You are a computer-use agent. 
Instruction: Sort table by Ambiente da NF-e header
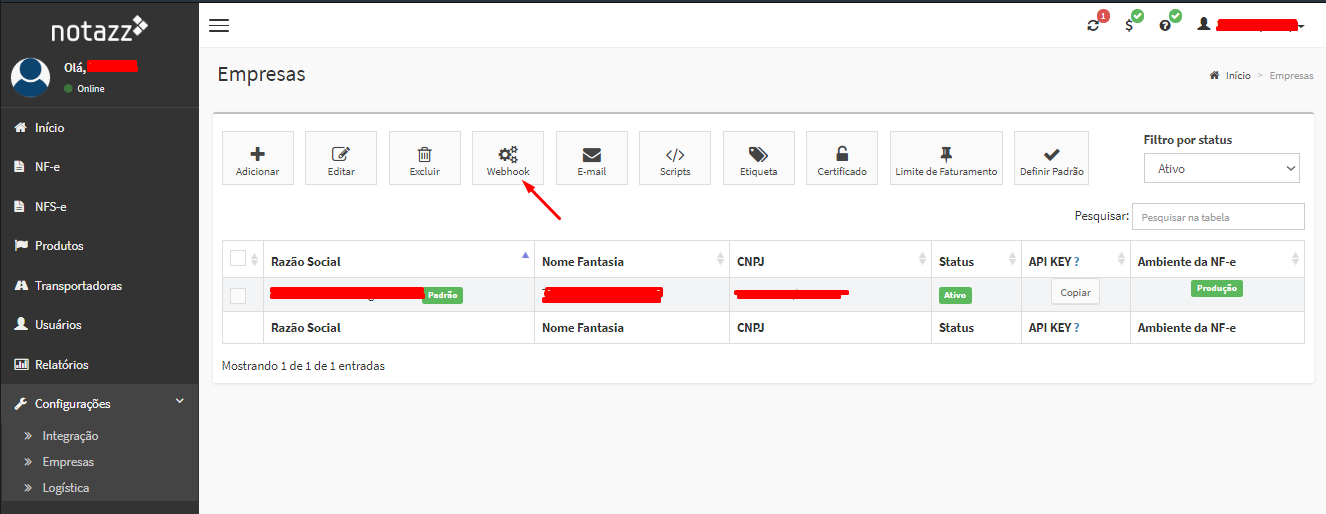pyautogui.click(x=1217, y=261)
